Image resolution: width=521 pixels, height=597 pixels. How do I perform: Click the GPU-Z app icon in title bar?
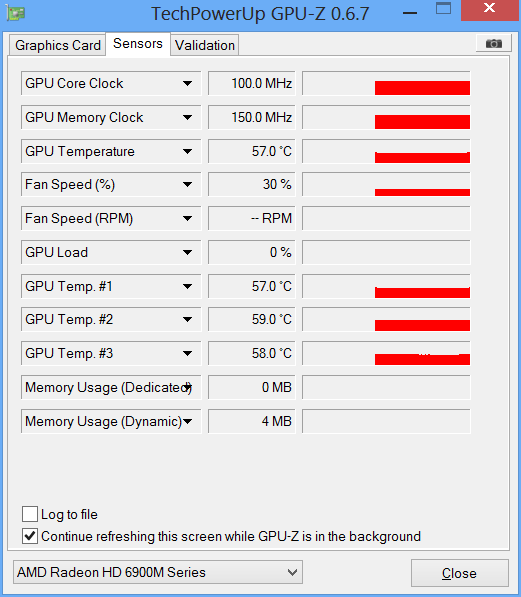[16, 13]
